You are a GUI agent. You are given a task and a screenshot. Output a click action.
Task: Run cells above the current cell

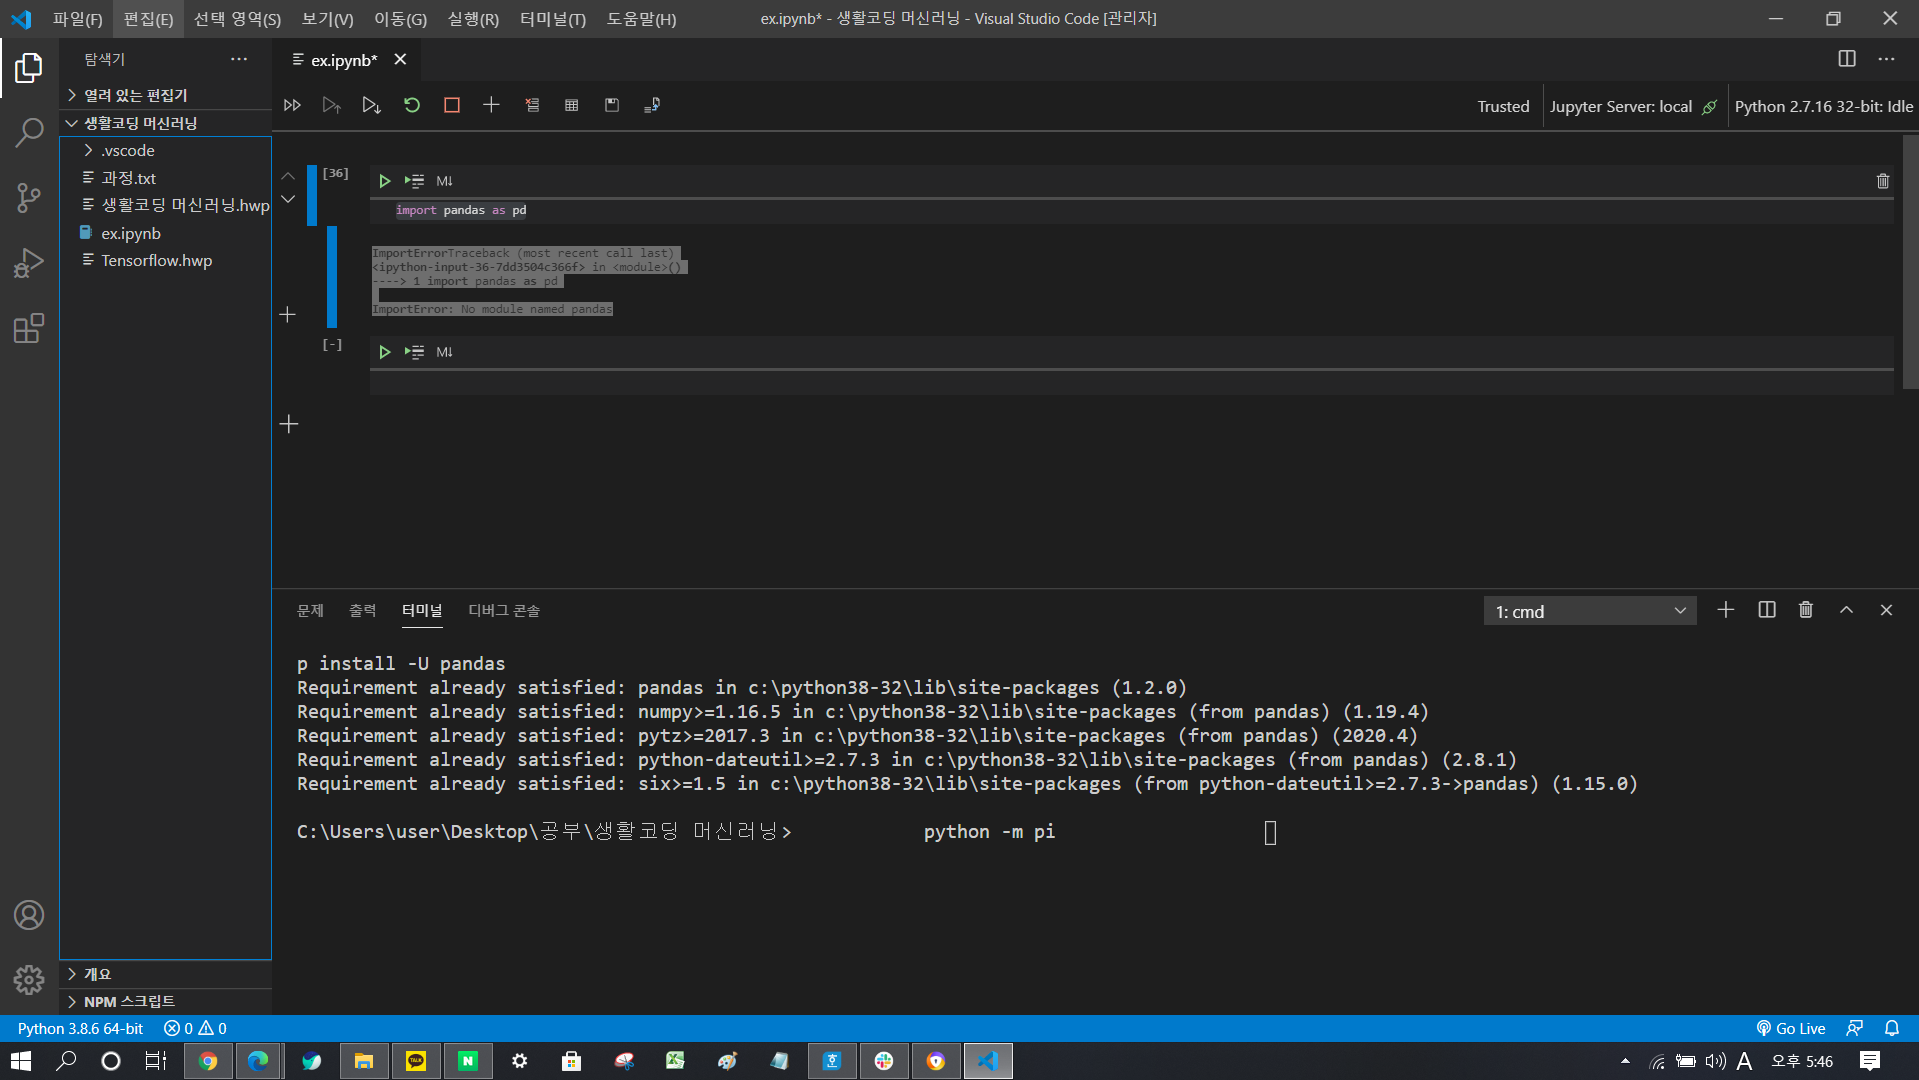click(331, 105)
